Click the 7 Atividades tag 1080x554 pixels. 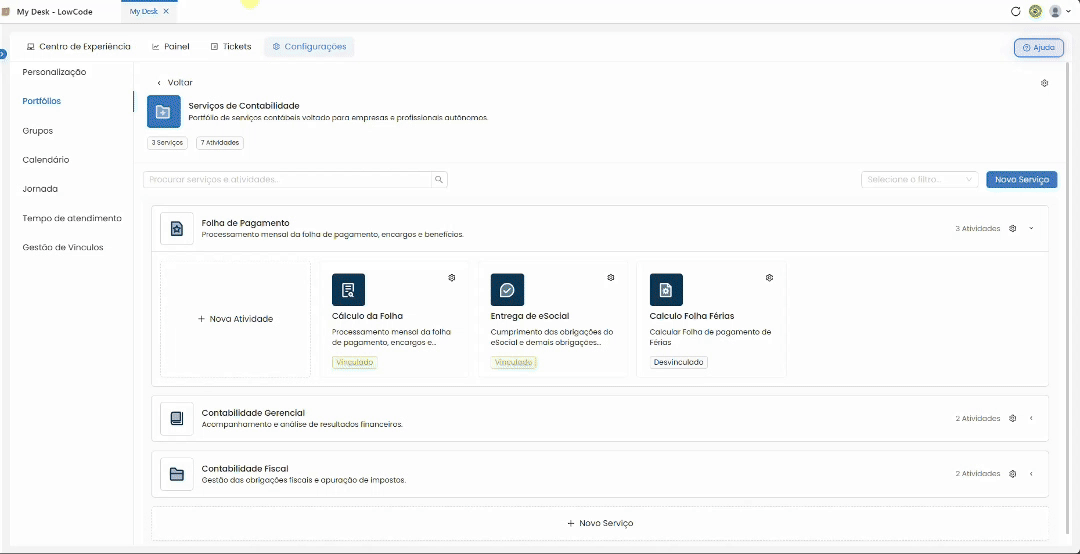coord(220,143)
